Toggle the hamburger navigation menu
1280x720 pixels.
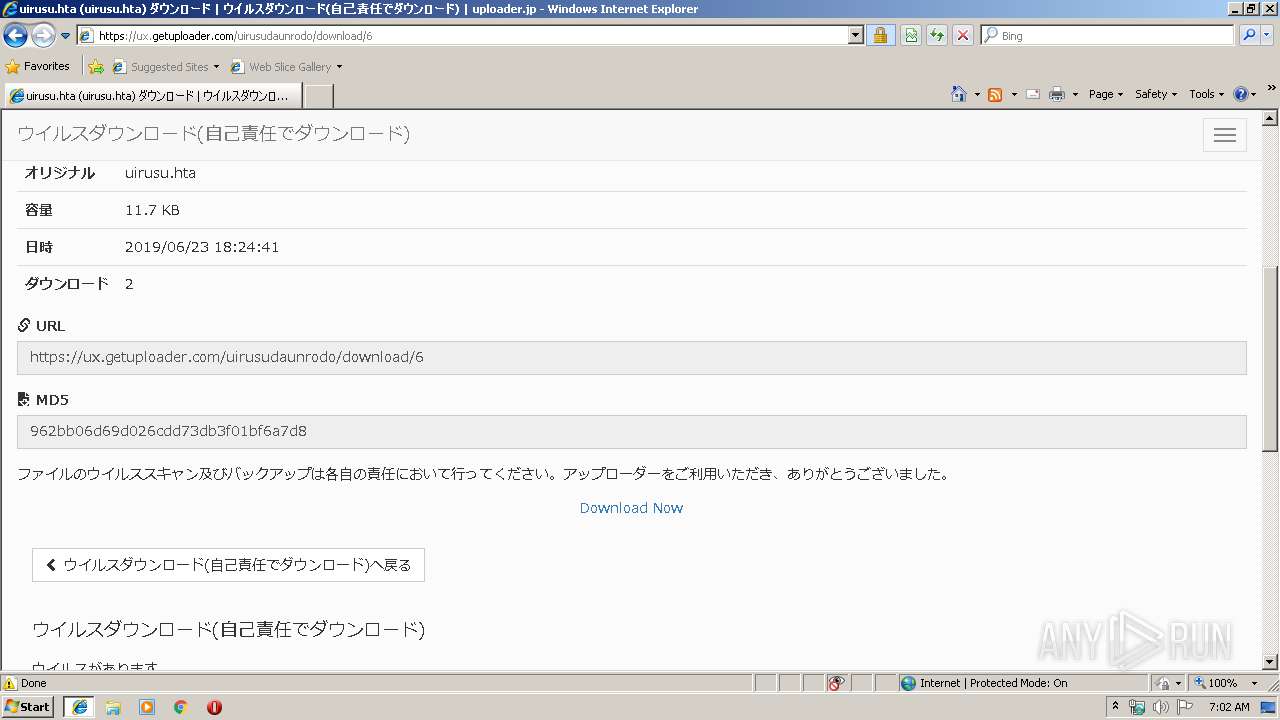point(1225,135)
